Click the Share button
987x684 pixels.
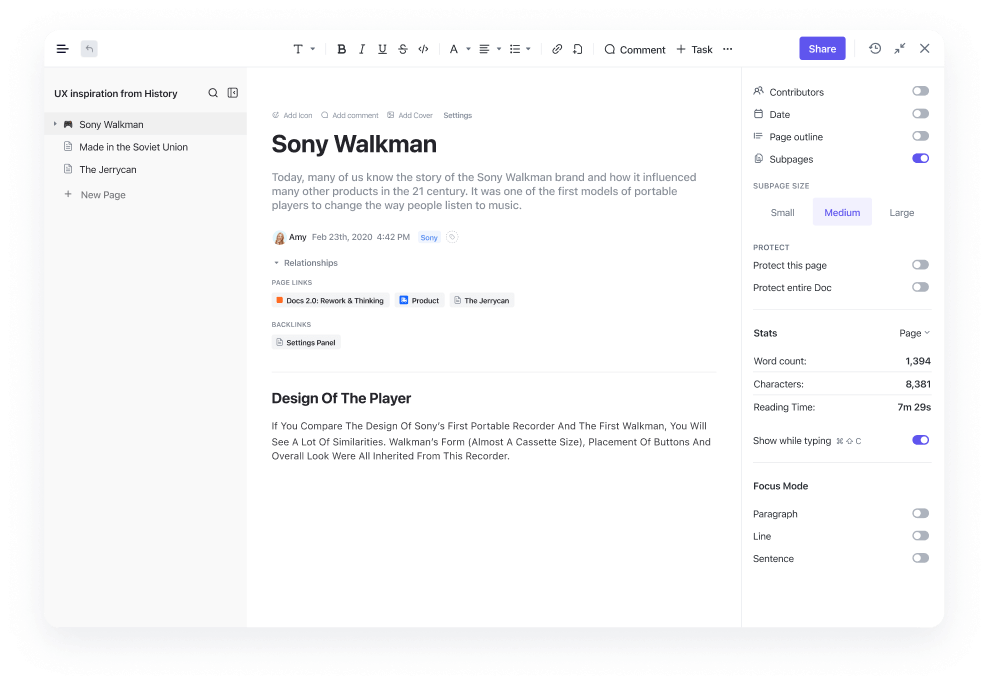point(821,48)
